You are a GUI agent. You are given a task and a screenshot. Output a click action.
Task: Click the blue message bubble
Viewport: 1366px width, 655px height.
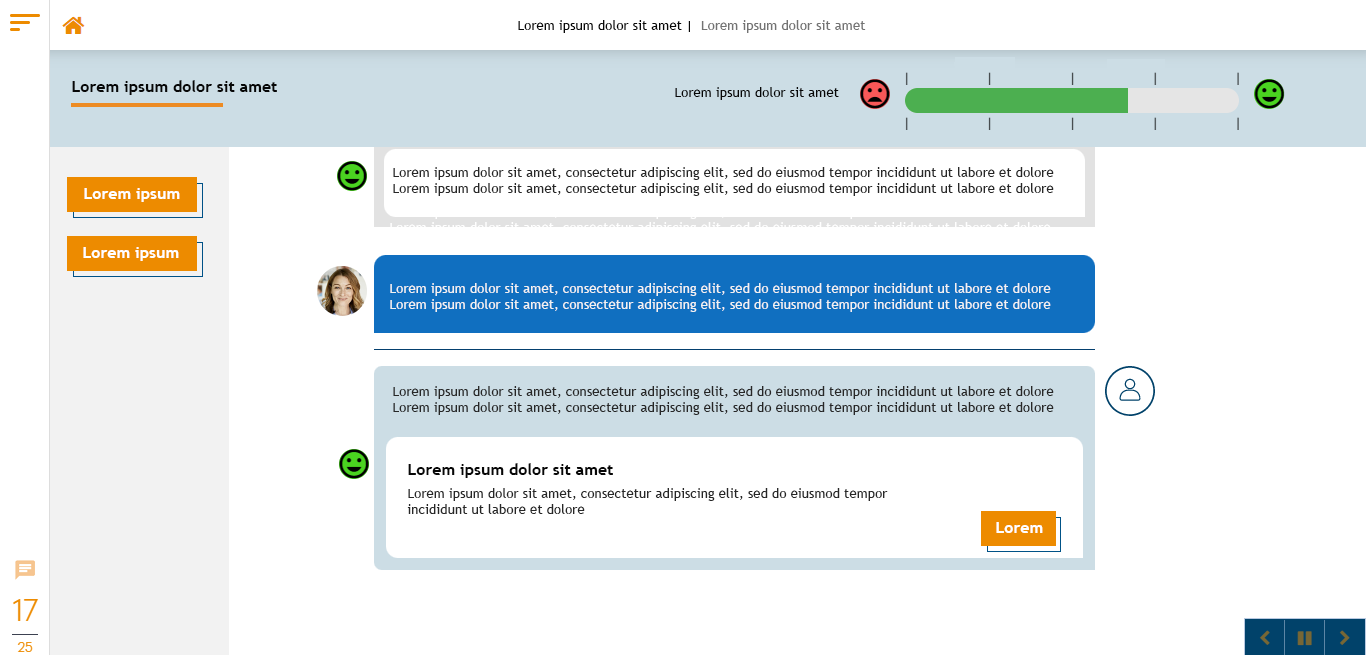(734, 294)
